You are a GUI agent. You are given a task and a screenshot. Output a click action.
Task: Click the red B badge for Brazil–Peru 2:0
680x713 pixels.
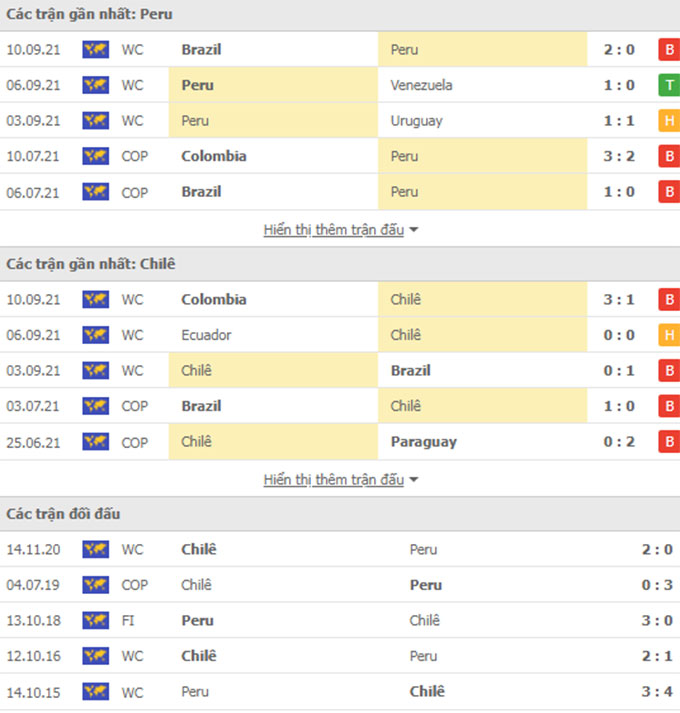pos(668,49)
